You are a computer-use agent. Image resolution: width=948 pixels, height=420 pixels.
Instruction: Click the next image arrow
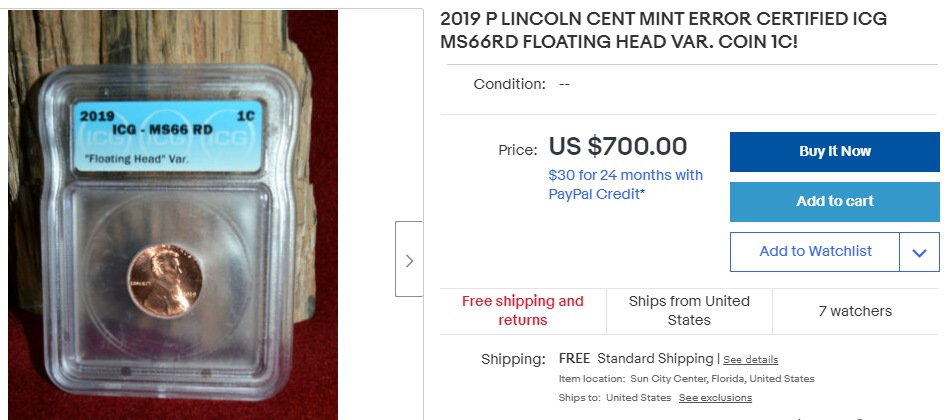coord(409,260)
